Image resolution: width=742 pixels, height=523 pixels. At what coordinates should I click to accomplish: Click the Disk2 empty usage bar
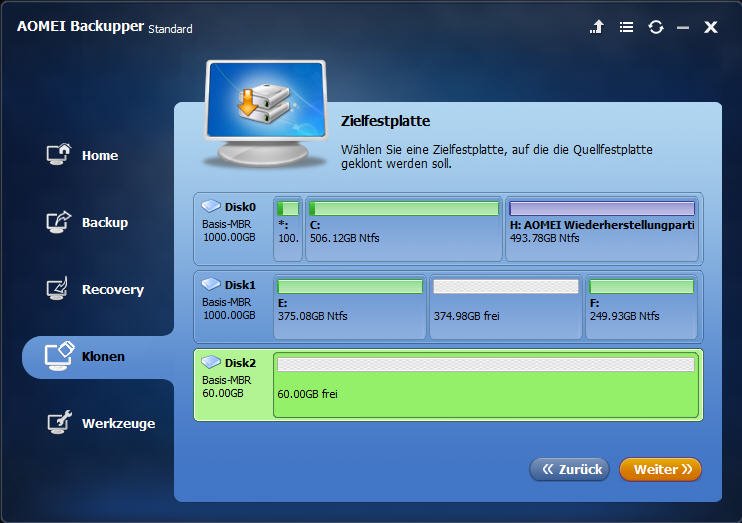click(486, 364)
